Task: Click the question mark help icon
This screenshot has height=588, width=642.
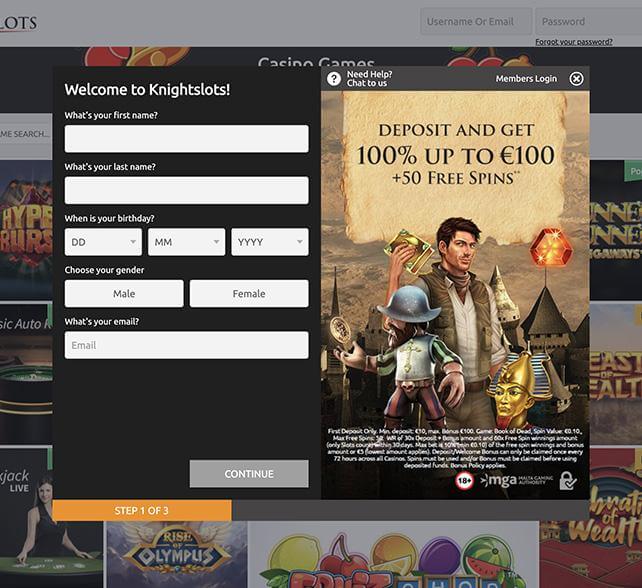Action: click(334, 79)
